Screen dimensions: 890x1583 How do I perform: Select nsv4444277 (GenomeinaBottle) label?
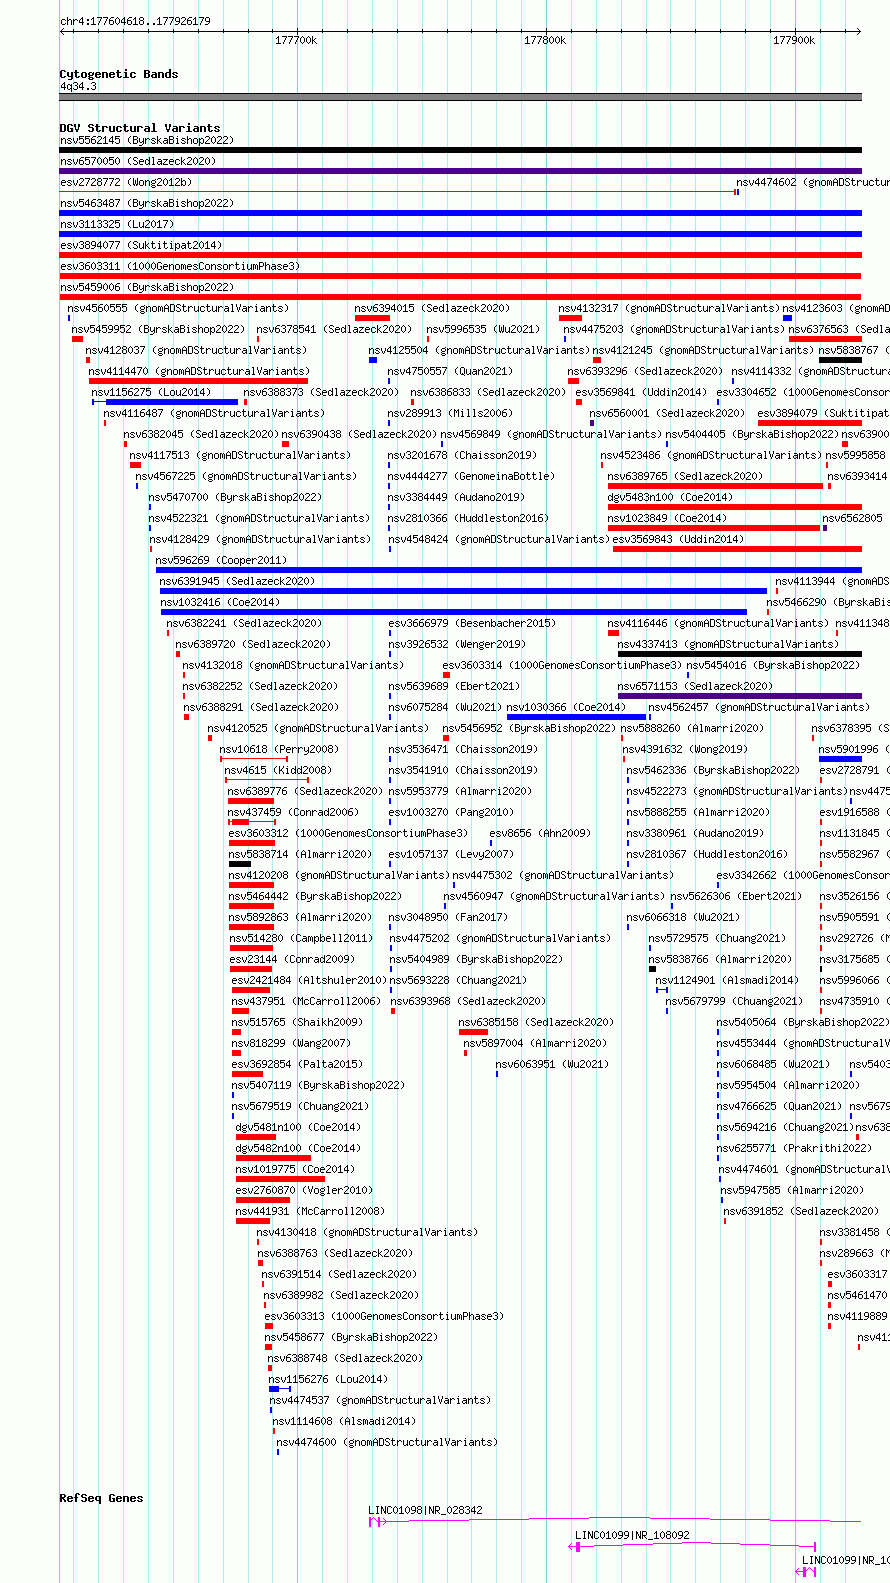471,476
